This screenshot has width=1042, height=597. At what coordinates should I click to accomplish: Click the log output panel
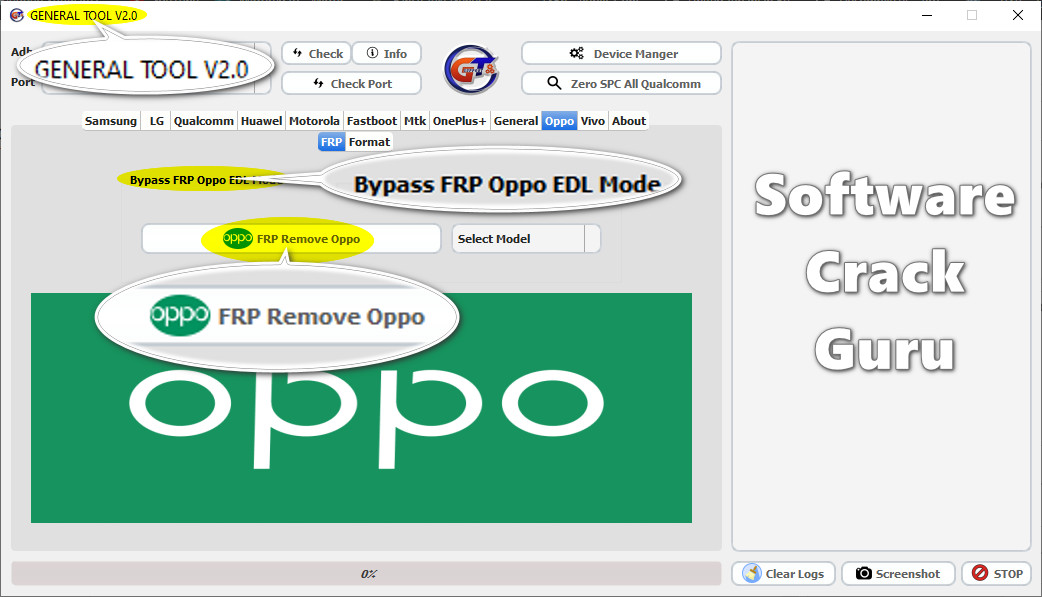point(881,297)
